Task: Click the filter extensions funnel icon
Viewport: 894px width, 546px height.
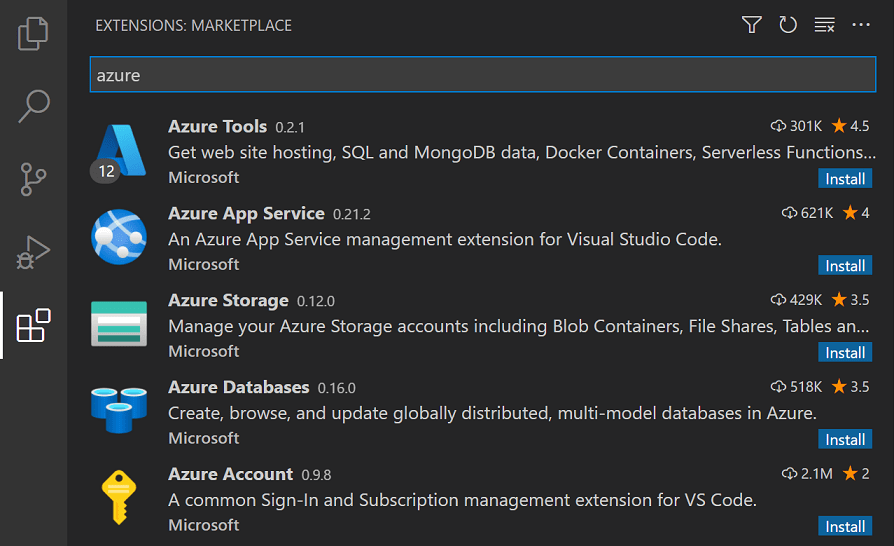Action: click(752, 25)
